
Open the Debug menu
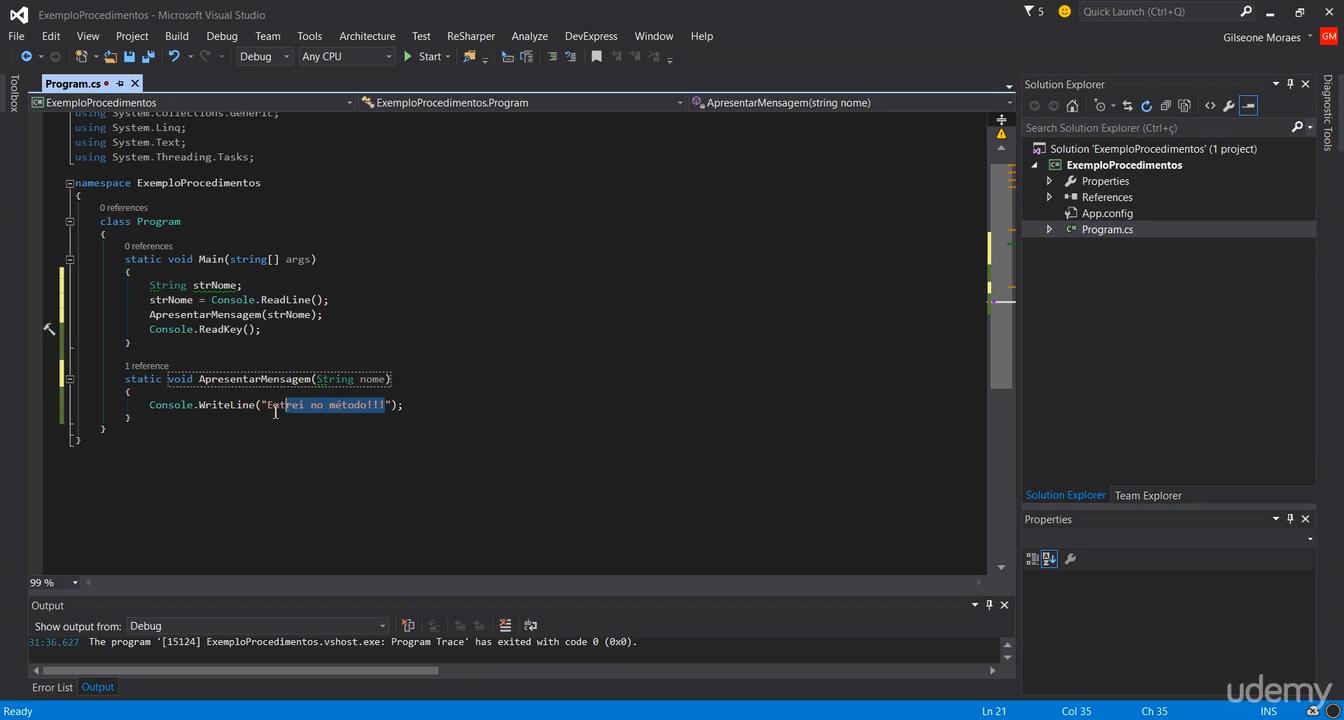click(222, 36)
